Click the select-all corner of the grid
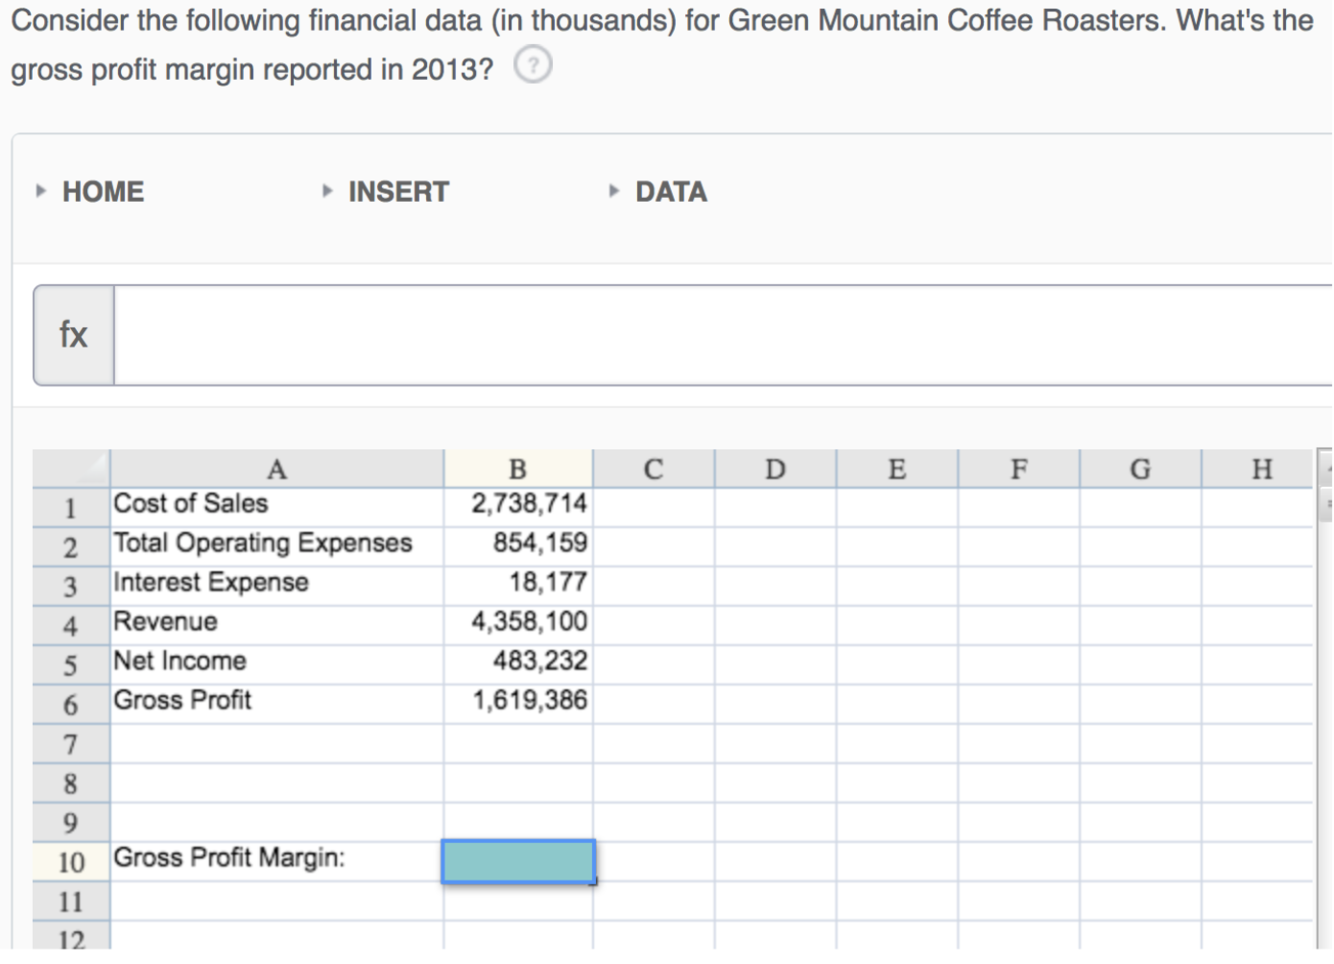This screenshot has width=1334, height=964. [x=71, y=468]
